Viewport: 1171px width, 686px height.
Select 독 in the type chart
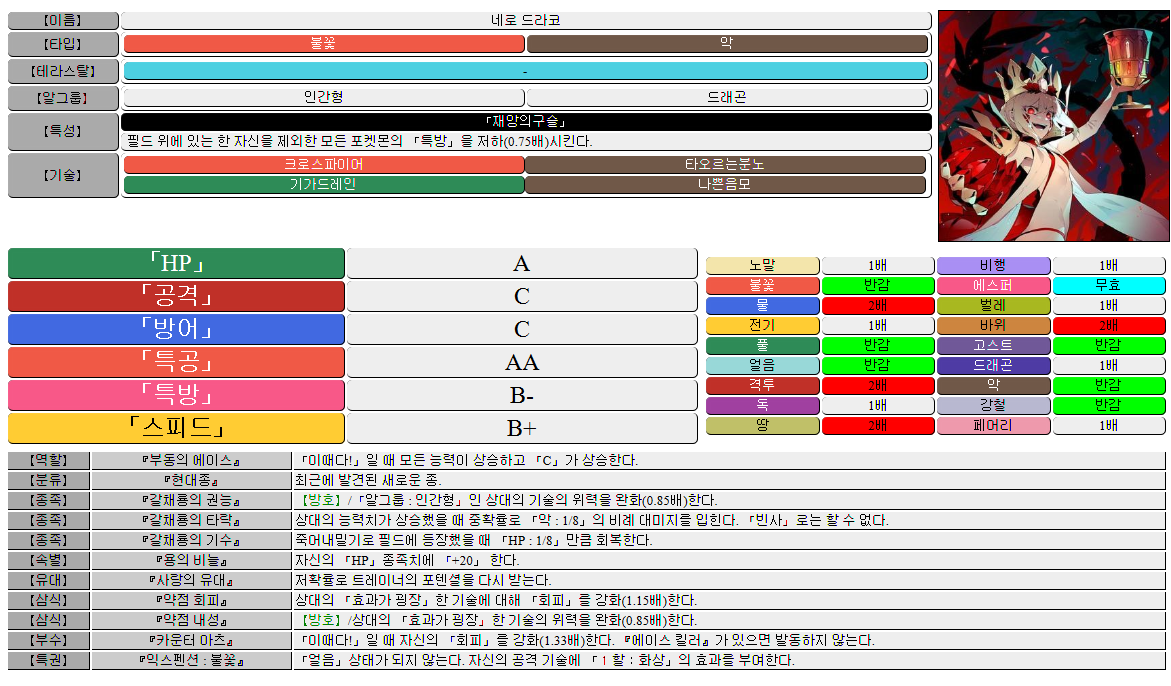(x=762, y=405)
